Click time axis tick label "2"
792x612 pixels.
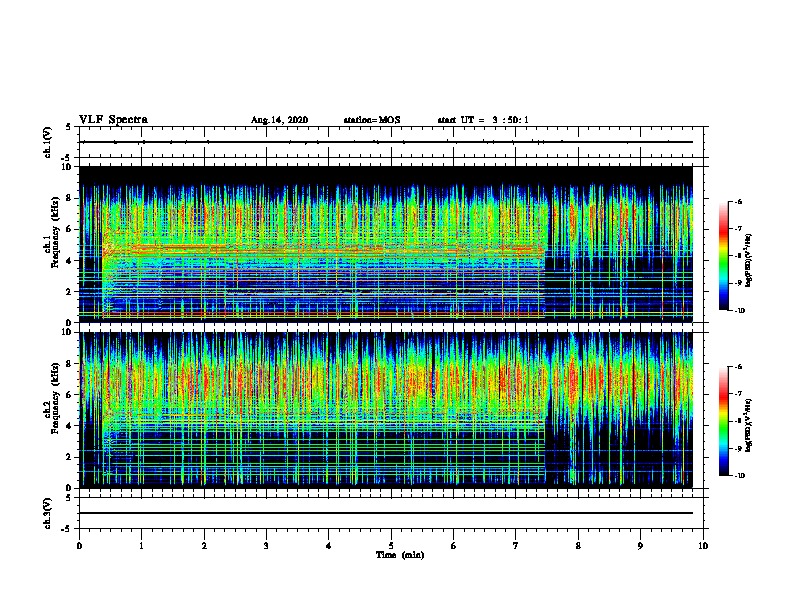(x=204, y=546)
